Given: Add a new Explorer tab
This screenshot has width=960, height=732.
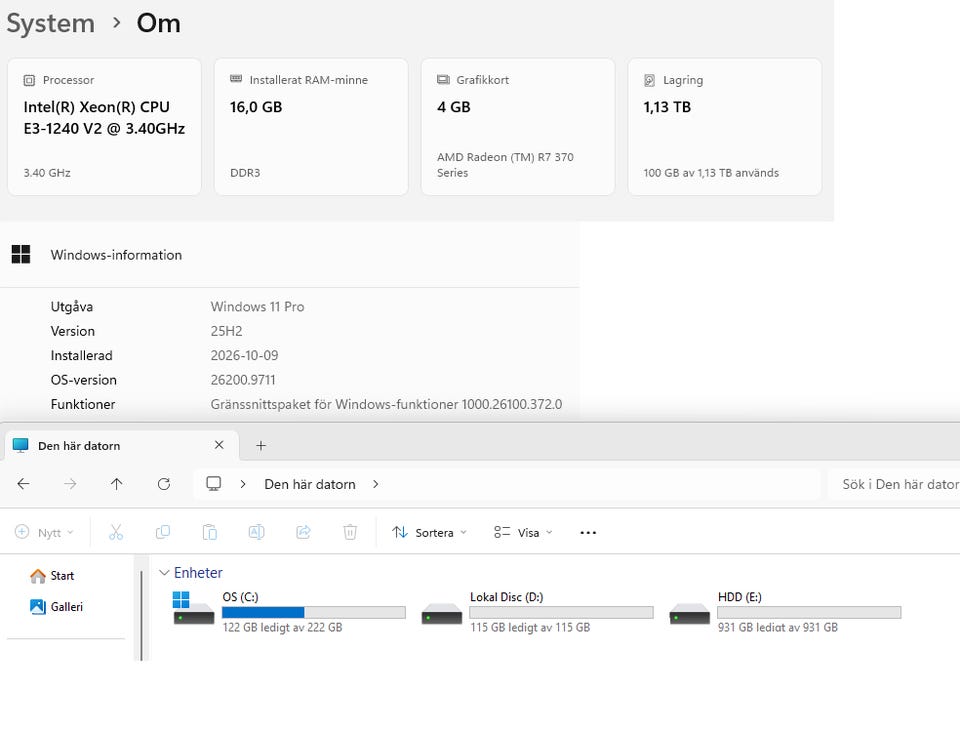Looking at the screenshot, I should pyautogui.click(x=261, y=446).
